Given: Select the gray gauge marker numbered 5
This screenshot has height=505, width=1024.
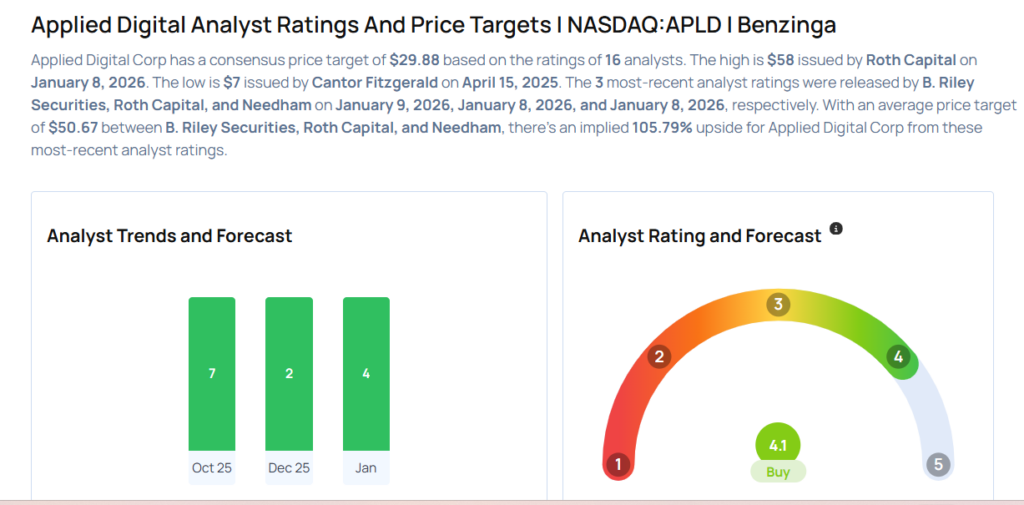Looking at the screenshot, I should pyautogui.click(x=937, y=464).
